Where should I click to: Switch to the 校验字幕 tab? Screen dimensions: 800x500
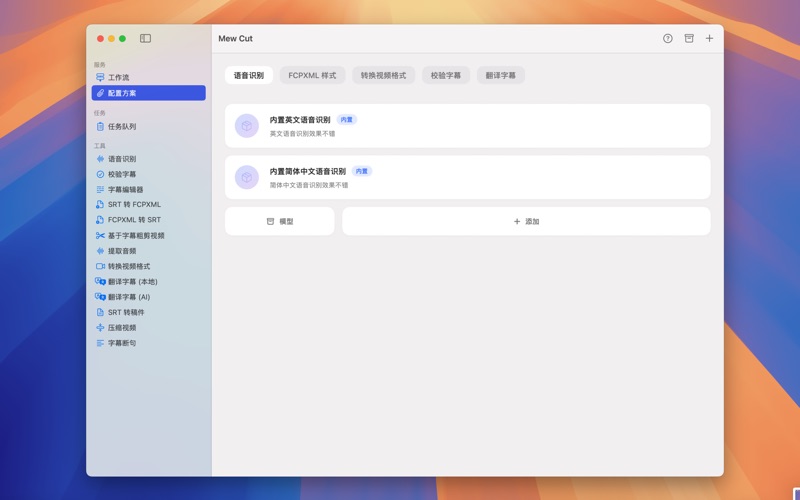pos(446,75)
